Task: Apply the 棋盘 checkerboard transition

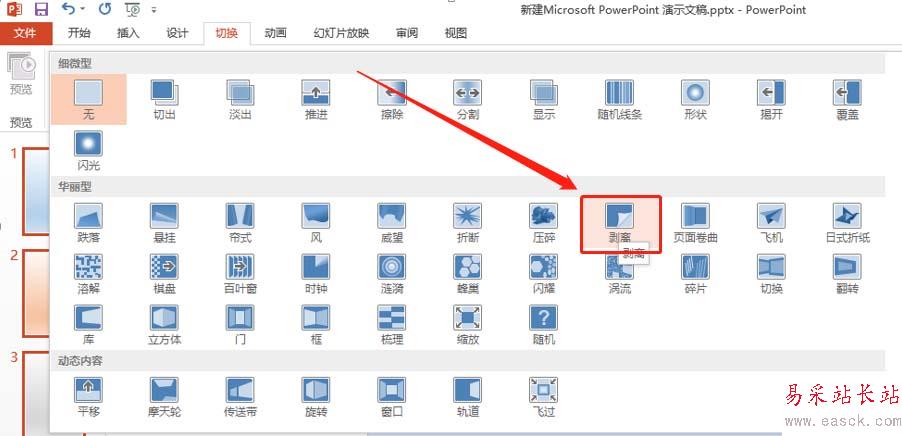Action: [x=165, y=273]
